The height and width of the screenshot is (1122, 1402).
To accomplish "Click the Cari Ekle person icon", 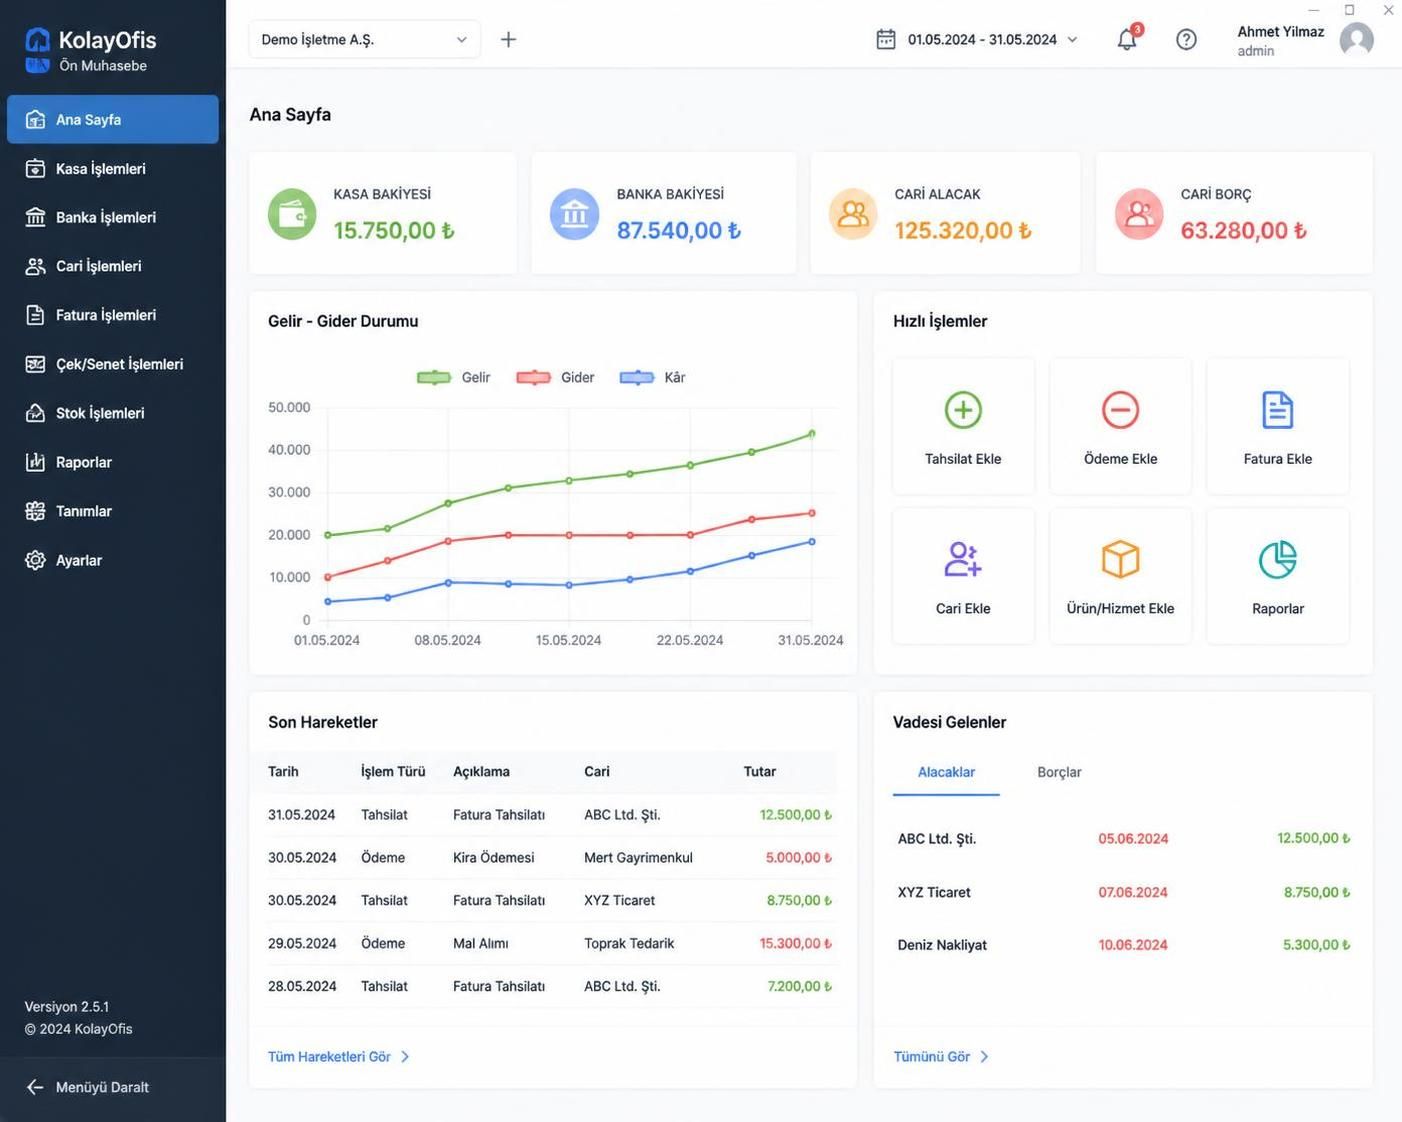I will click(x=963, y=559).
